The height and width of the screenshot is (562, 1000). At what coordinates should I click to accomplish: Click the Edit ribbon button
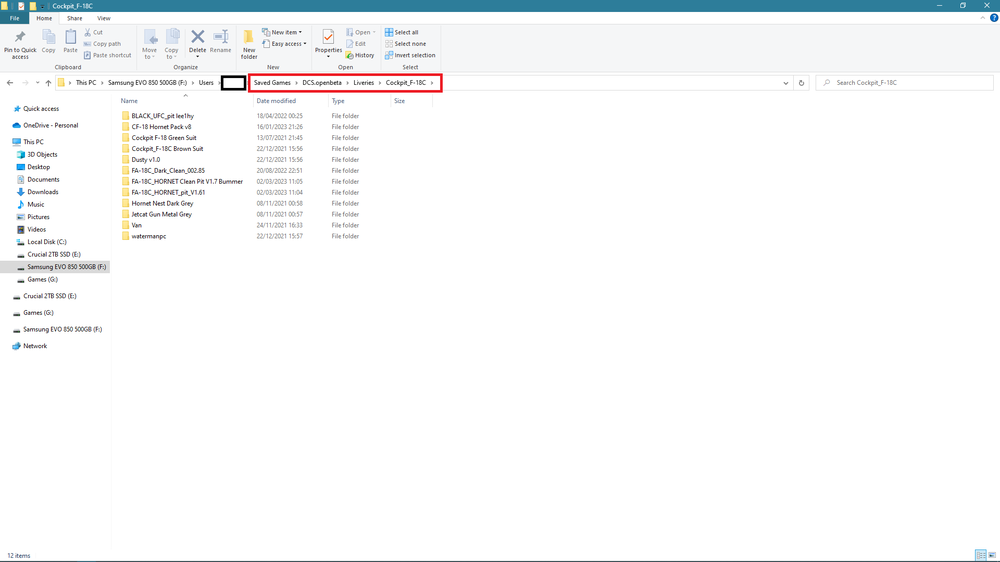pyautogui.click(x=356, y=44)
